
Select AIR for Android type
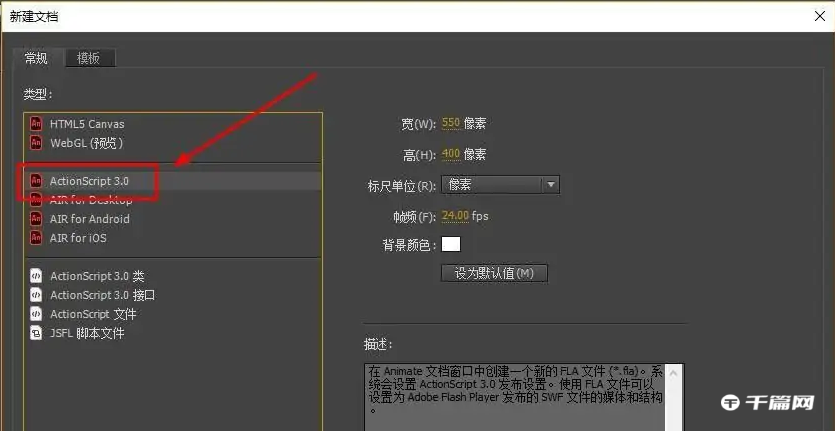tap(173, 218)
